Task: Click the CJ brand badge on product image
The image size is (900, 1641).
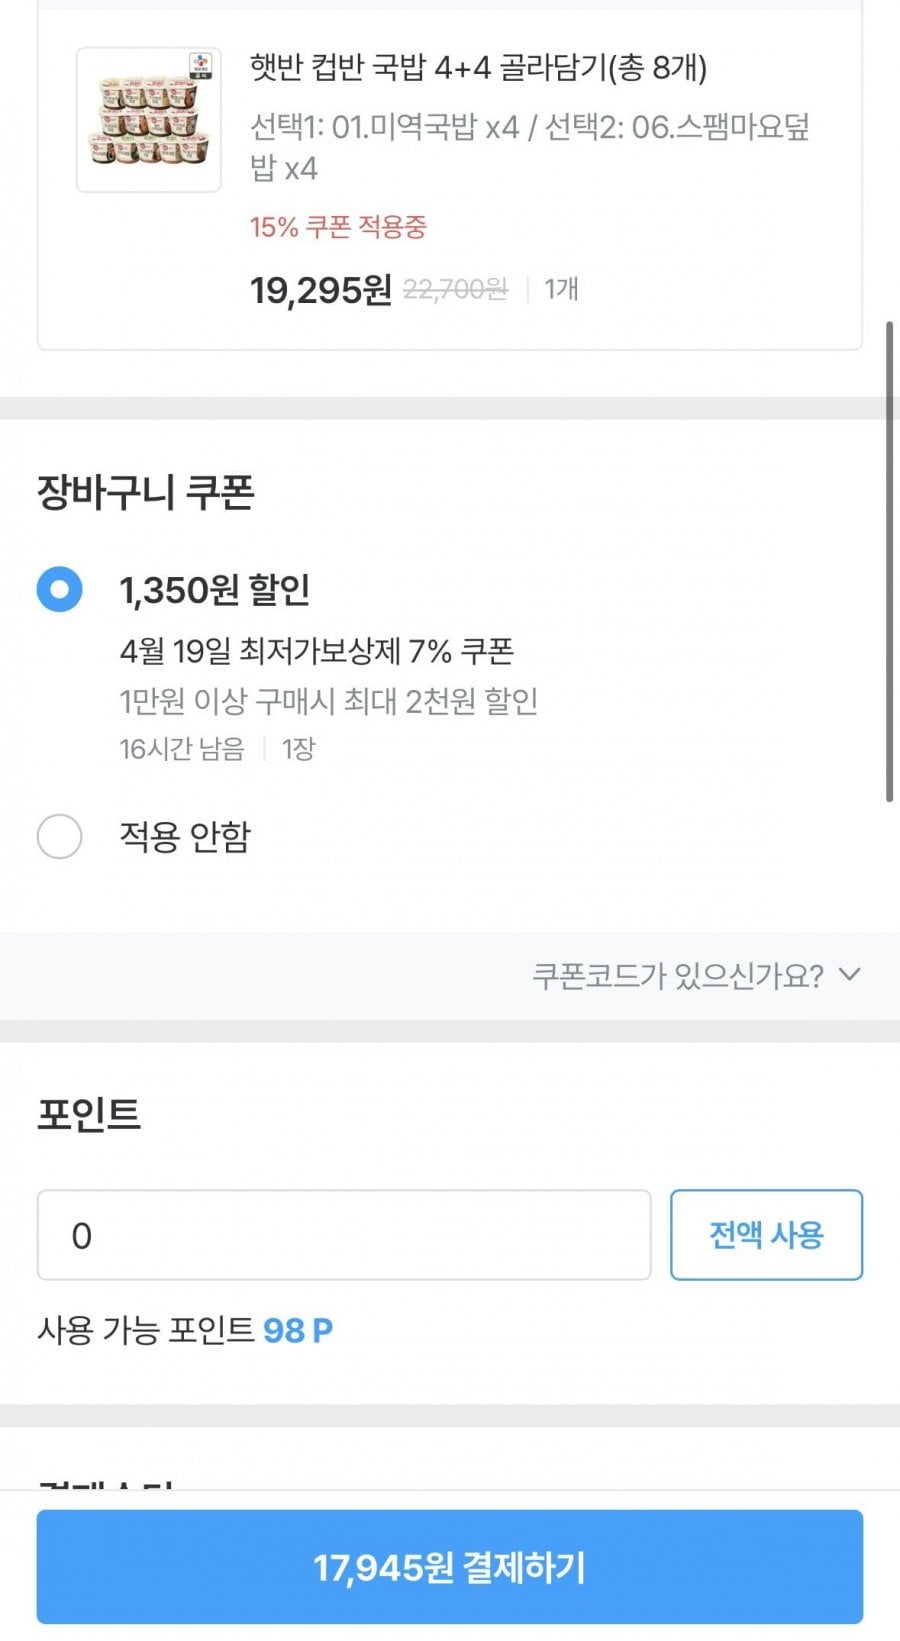Action: pos(201,65)
